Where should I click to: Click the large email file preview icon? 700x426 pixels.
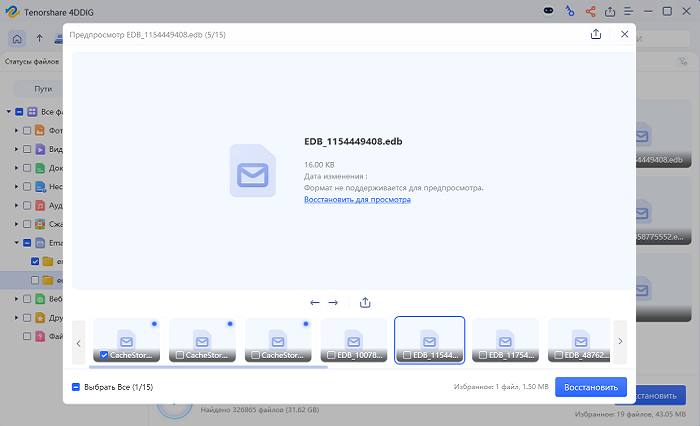253,171
